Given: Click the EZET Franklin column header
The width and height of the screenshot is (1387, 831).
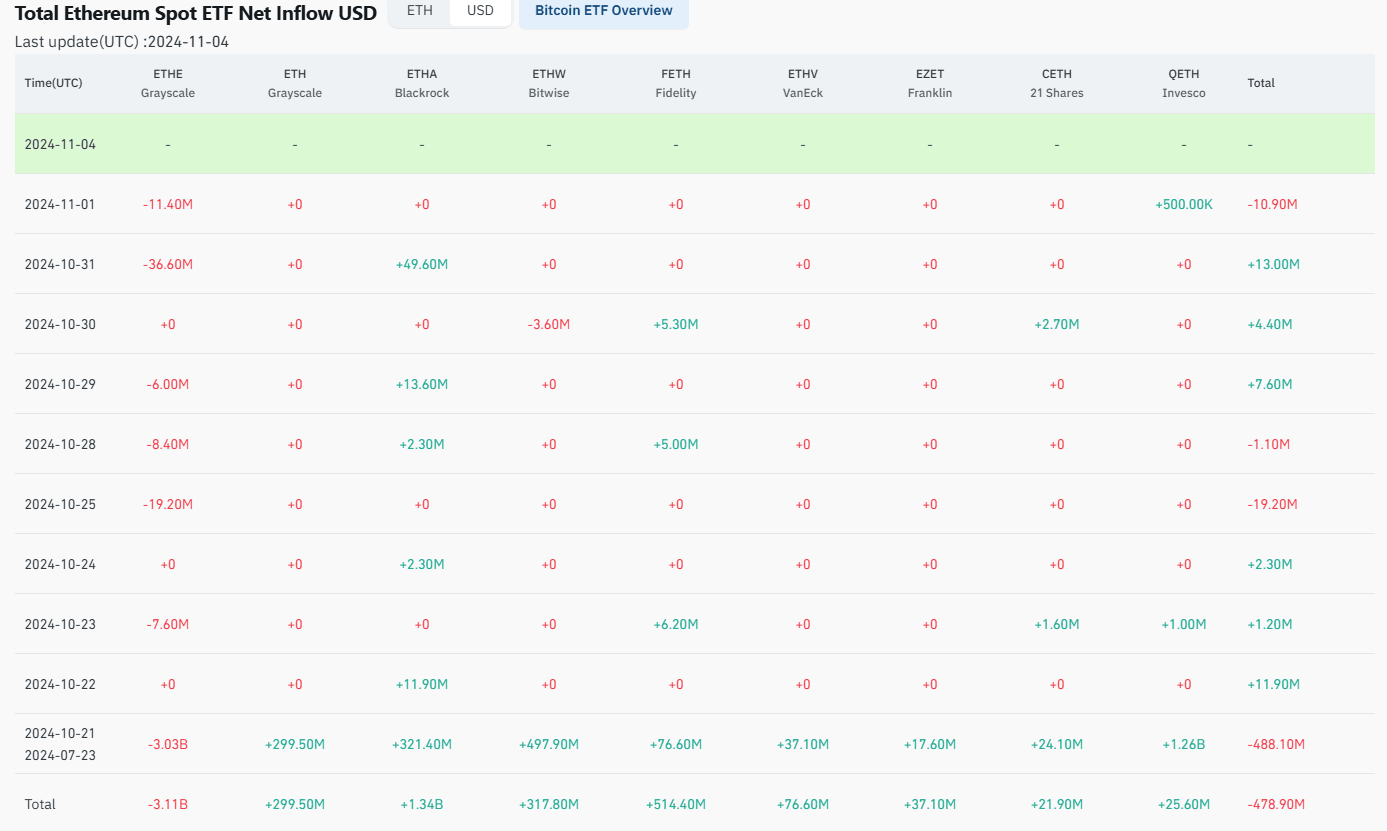Looking at the screenshot, I should [x=929, y=83].
